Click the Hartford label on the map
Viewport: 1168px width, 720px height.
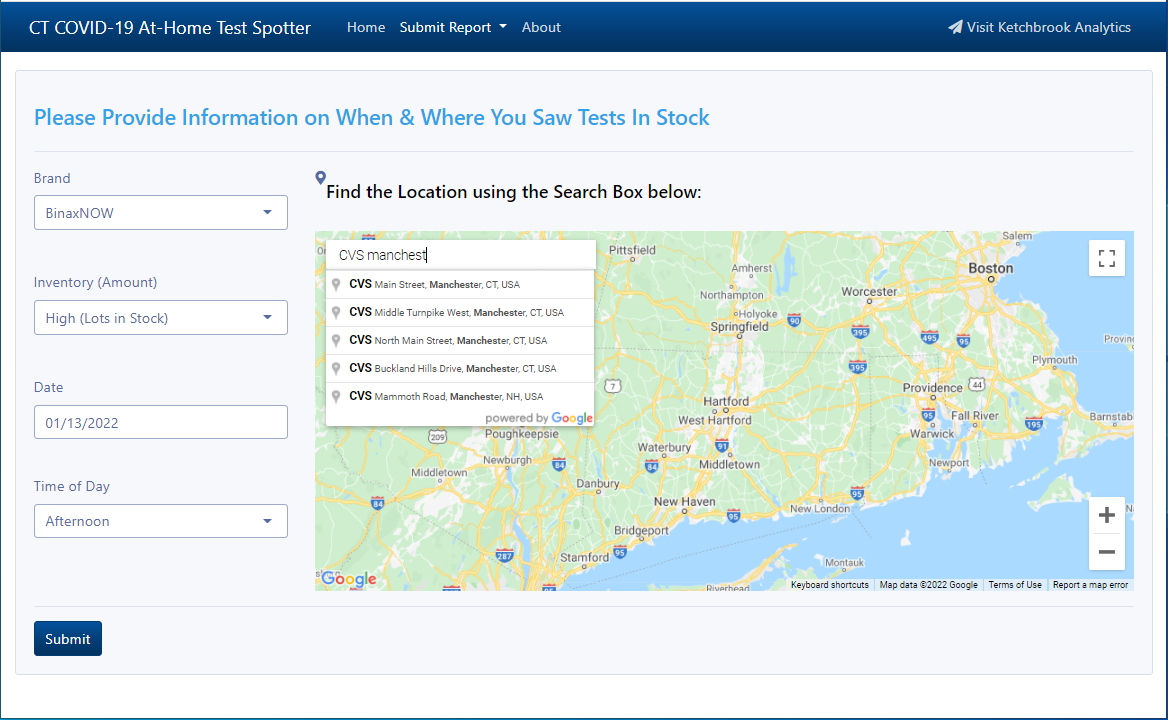726,401
